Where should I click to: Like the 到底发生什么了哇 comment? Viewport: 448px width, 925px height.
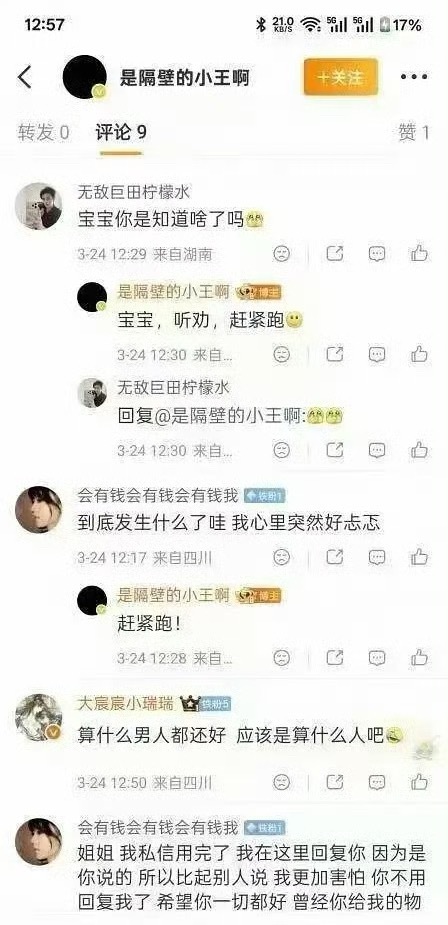click(x=419, y=557)
